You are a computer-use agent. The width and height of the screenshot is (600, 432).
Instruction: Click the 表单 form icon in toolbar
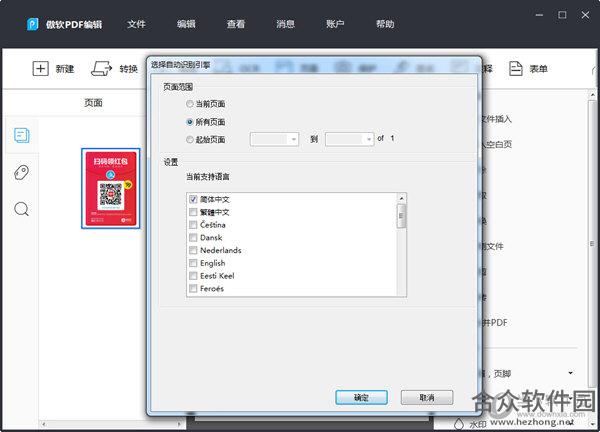click(515, 69)
